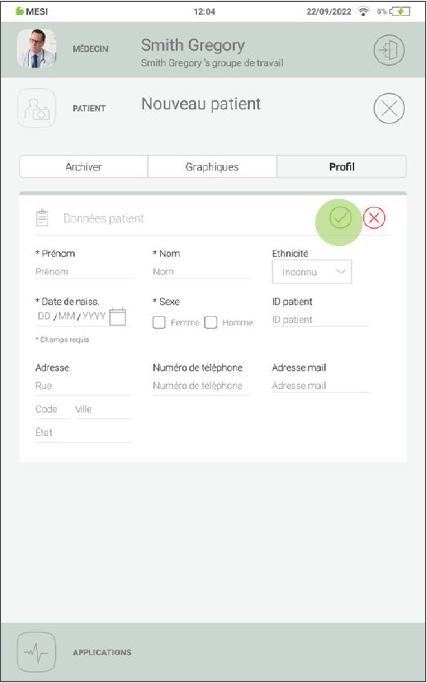Check the Homme checkbox
427x683 pixels.
pyautogui.click(x=211, y=323)
